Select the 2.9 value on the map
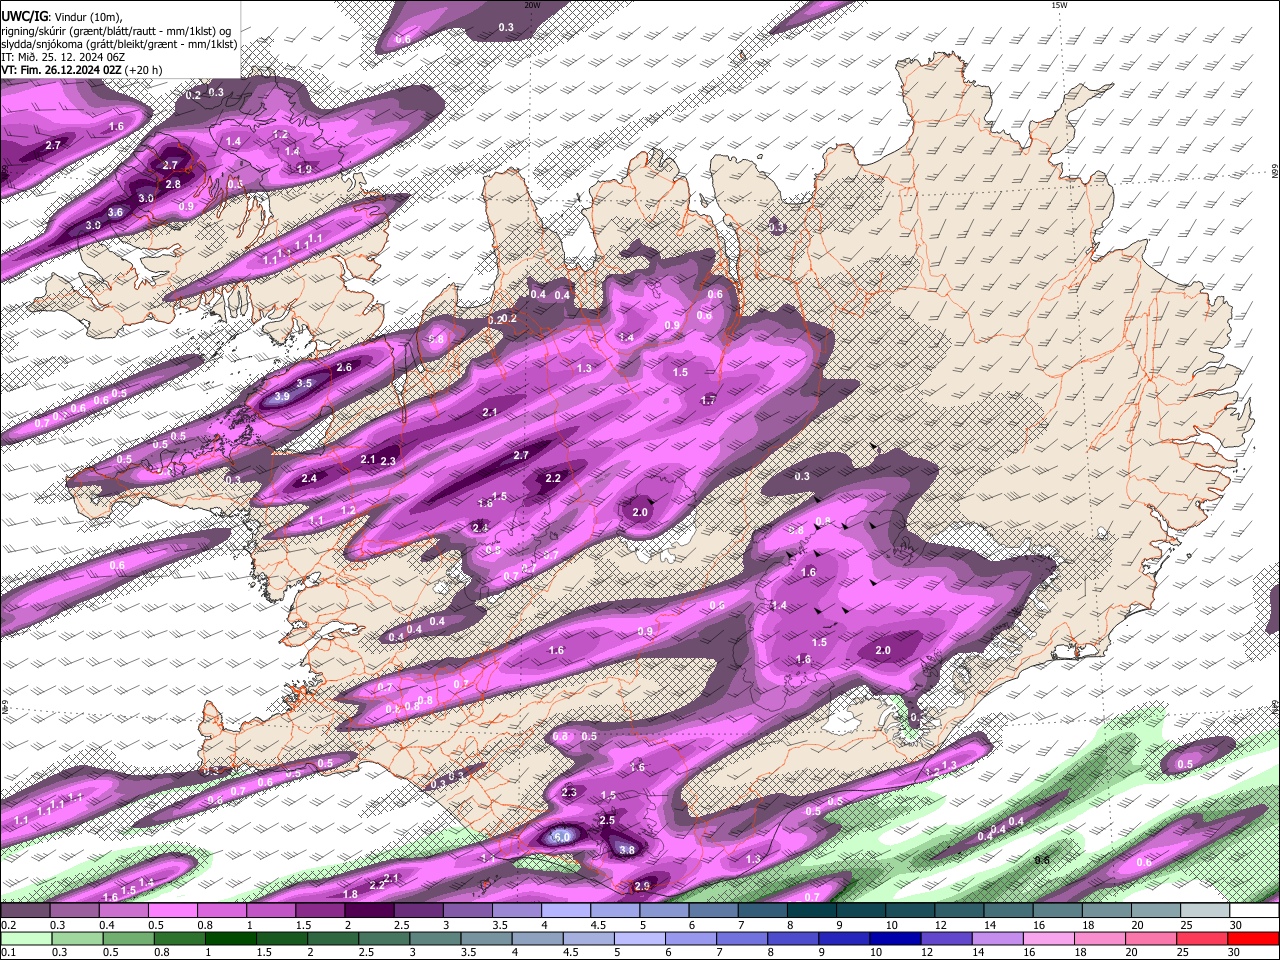Screen dimensions: 1280x960 click(642, 885)
